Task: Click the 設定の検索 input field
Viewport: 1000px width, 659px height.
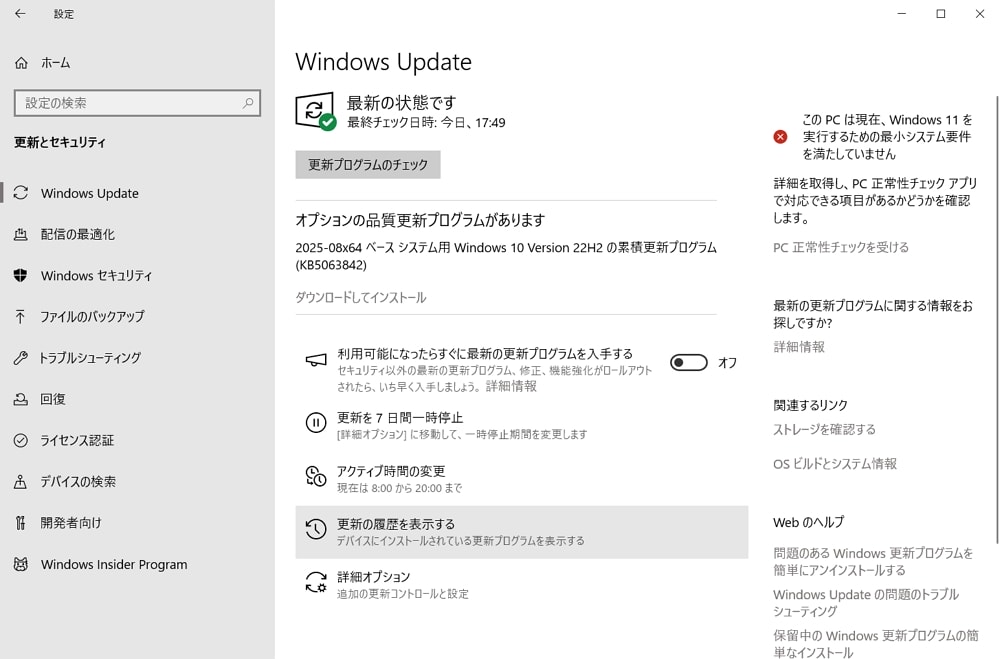Action: [137, 103]
